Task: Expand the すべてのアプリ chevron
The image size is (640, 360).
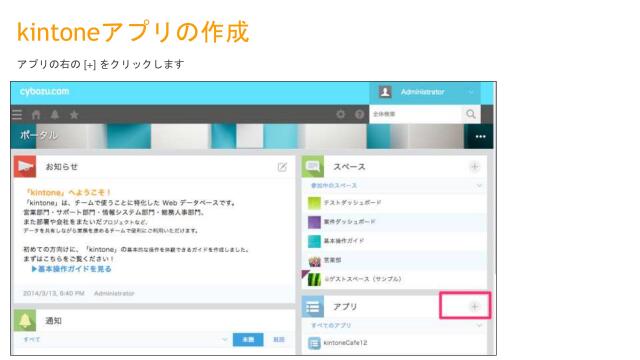Action: tap(479, 325)
